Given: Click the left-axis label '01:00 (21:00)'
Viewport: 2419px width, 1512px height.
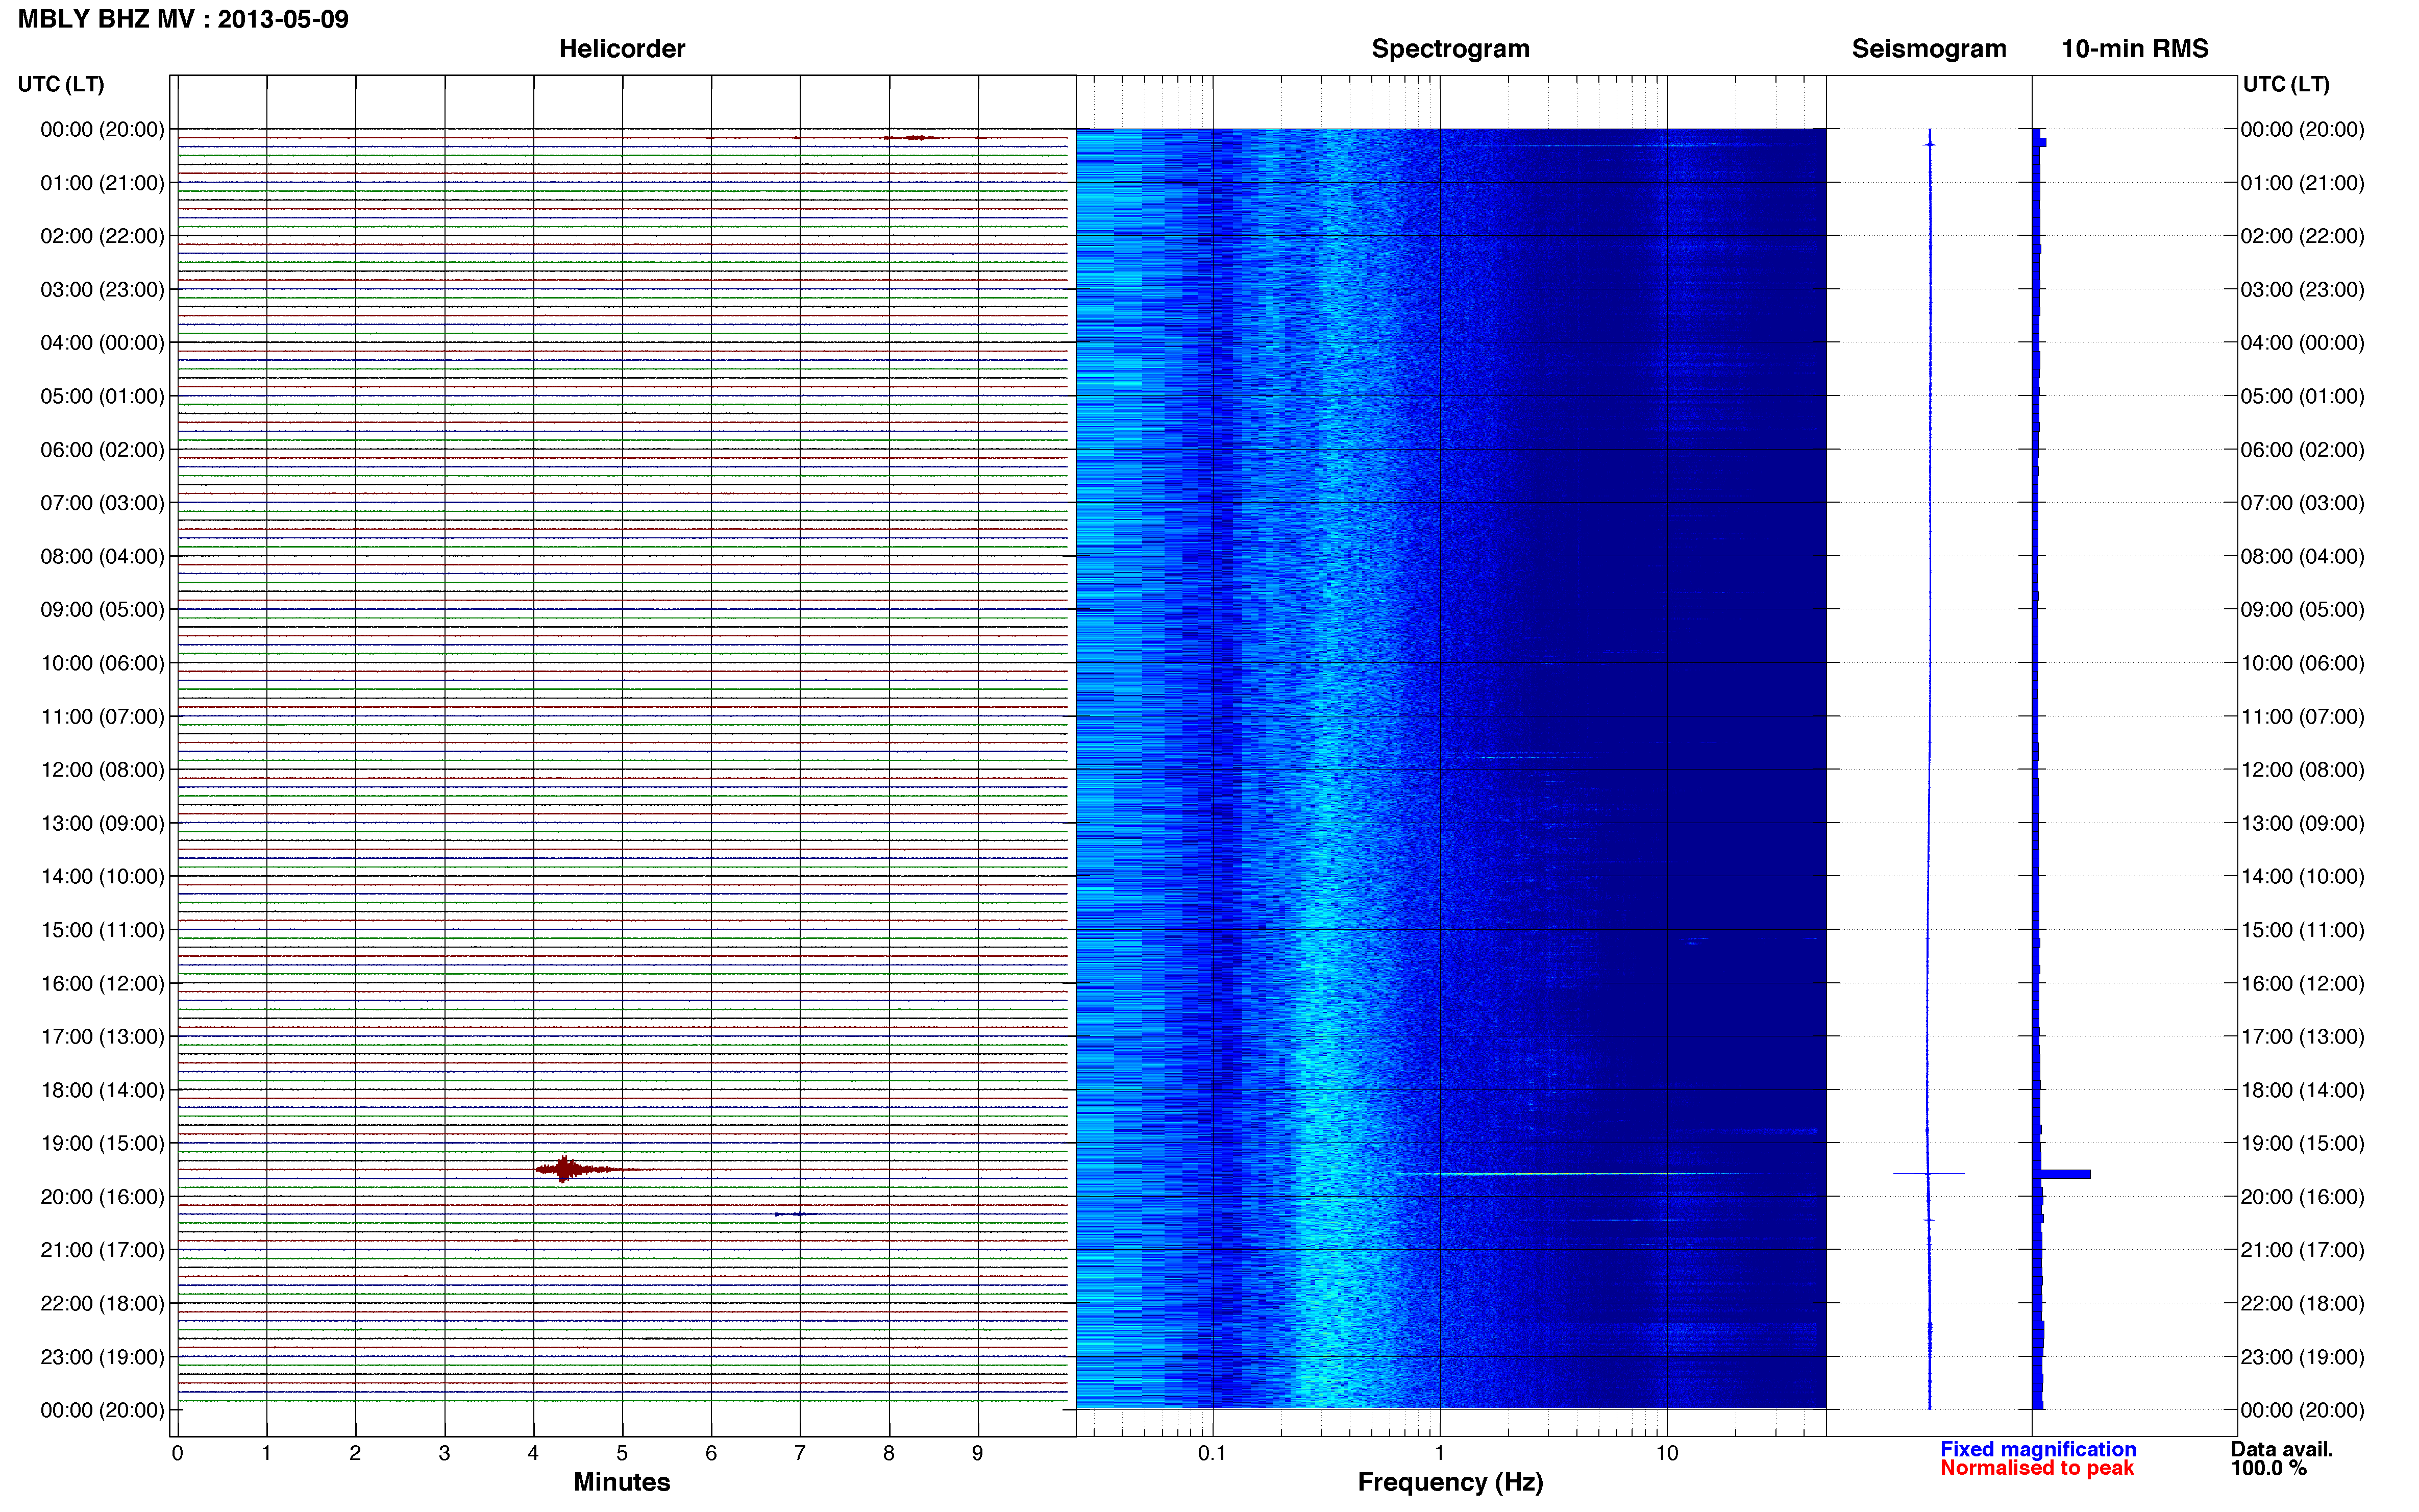Looking at the screenshot, I should click(x=102, y=183).
